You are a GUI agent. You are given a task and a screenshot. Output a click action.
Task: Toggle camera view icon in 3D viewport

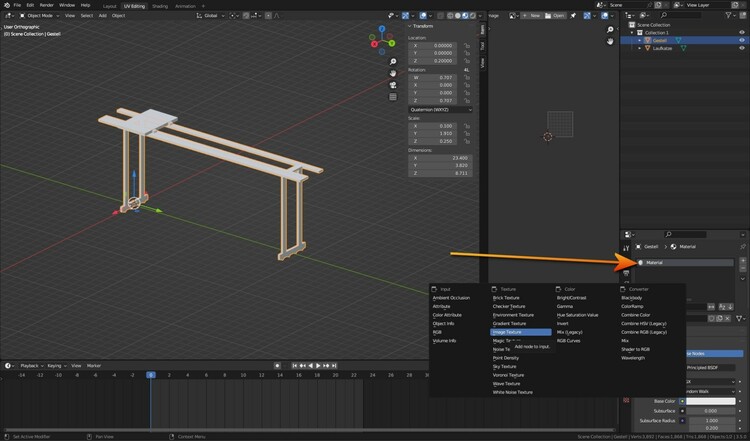(394, 84)
